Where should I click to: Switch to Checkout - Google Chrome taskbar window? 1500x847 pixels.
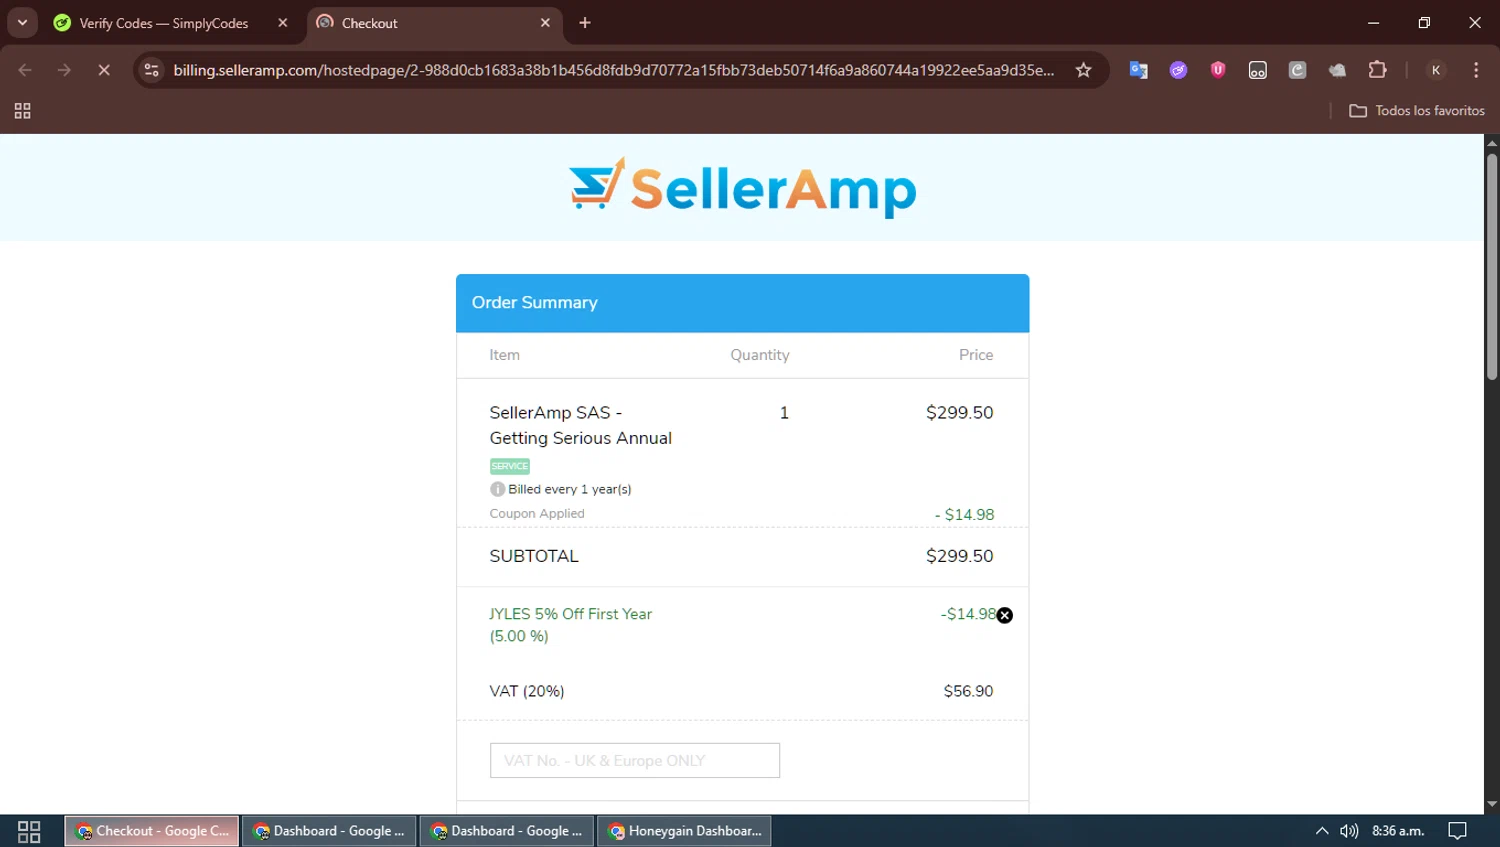coord(152,831)
